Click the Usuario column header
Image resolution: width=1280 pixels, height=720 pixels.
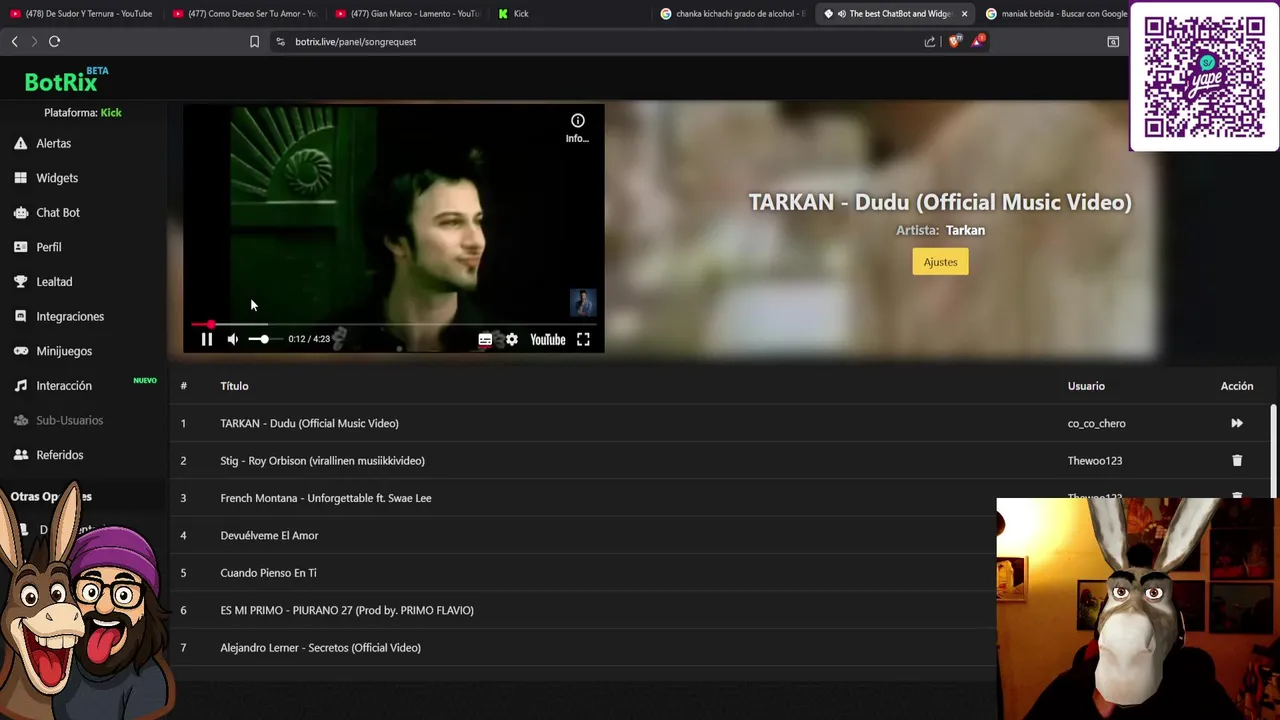(x=1086, y=386)
